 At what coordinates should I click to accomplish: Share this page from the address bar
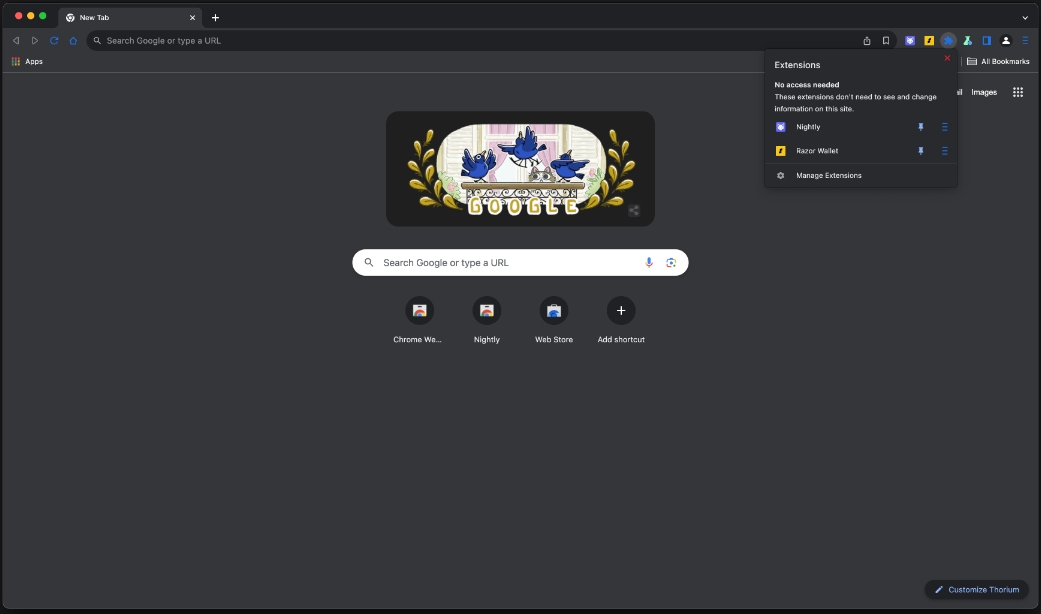tap(866, 40)
